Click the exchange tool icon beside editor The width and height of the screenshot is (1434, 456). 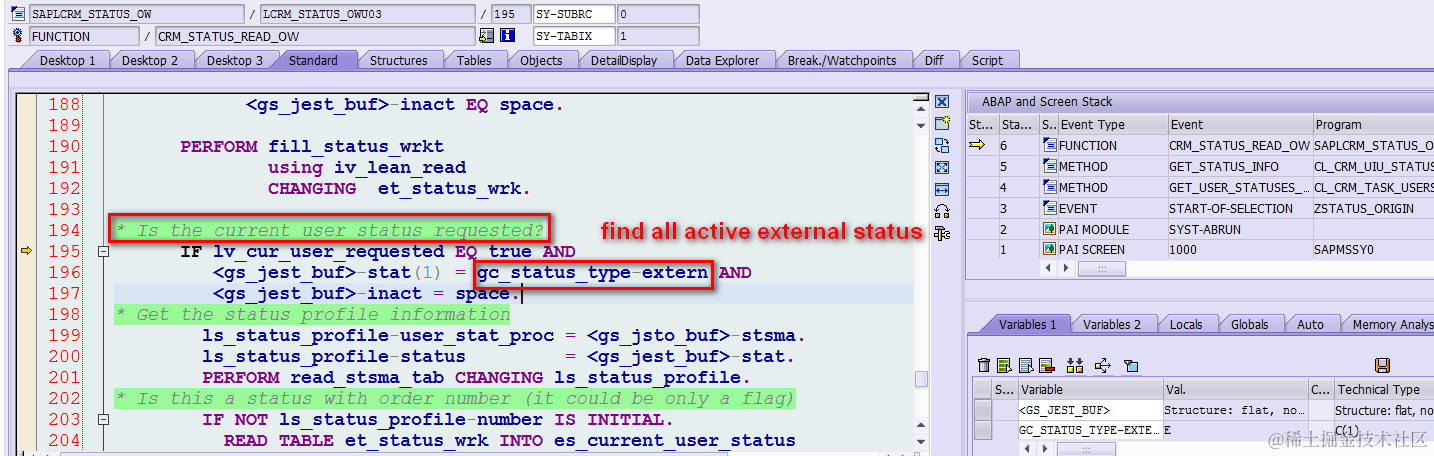coord(941,146)
